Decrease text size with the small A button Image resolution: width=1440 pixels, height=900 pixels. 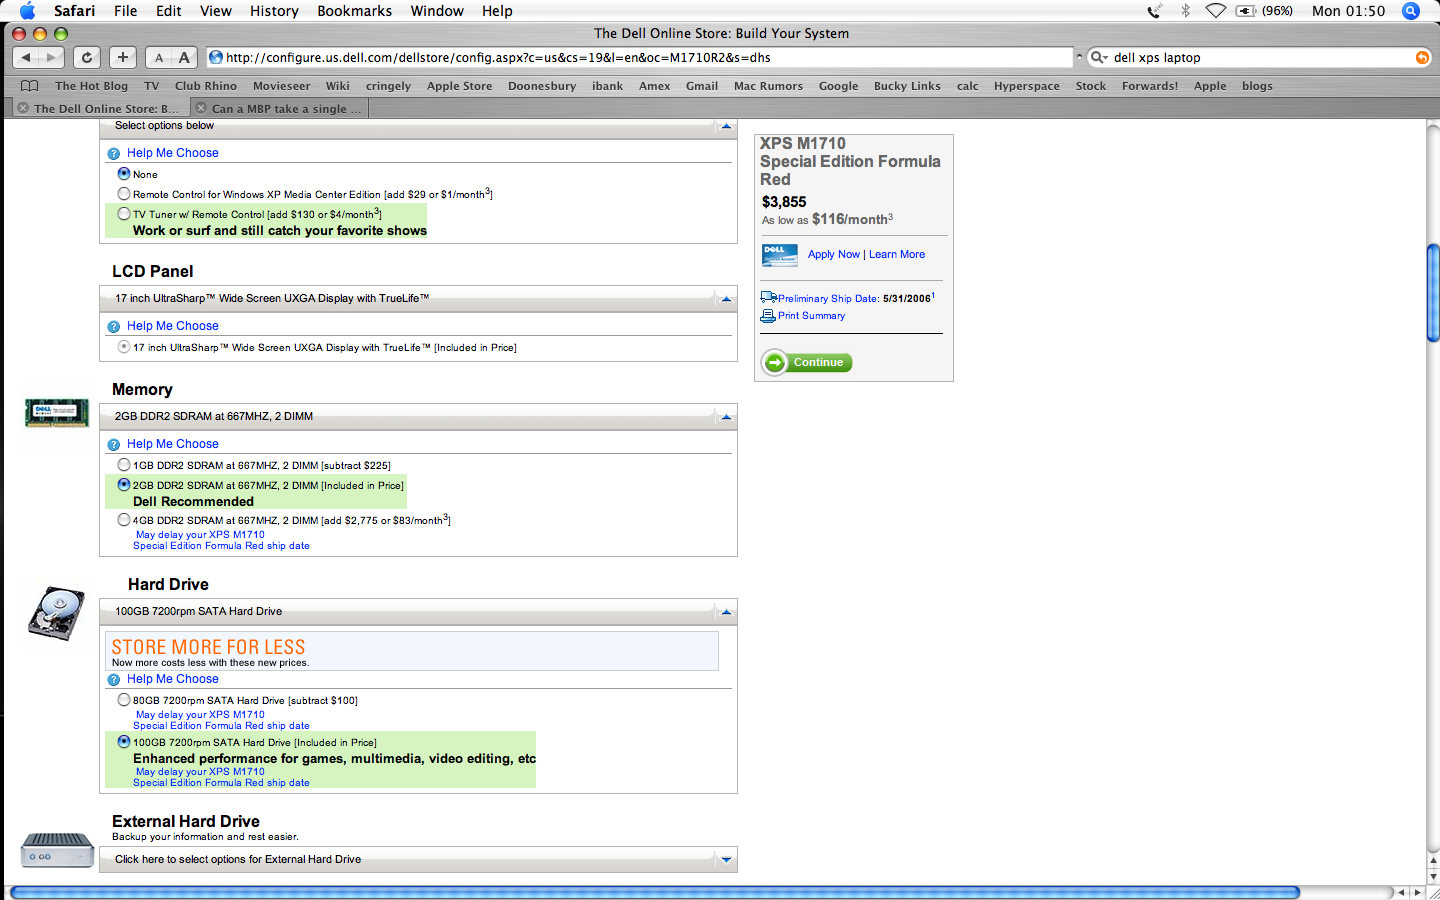(158, 58)
